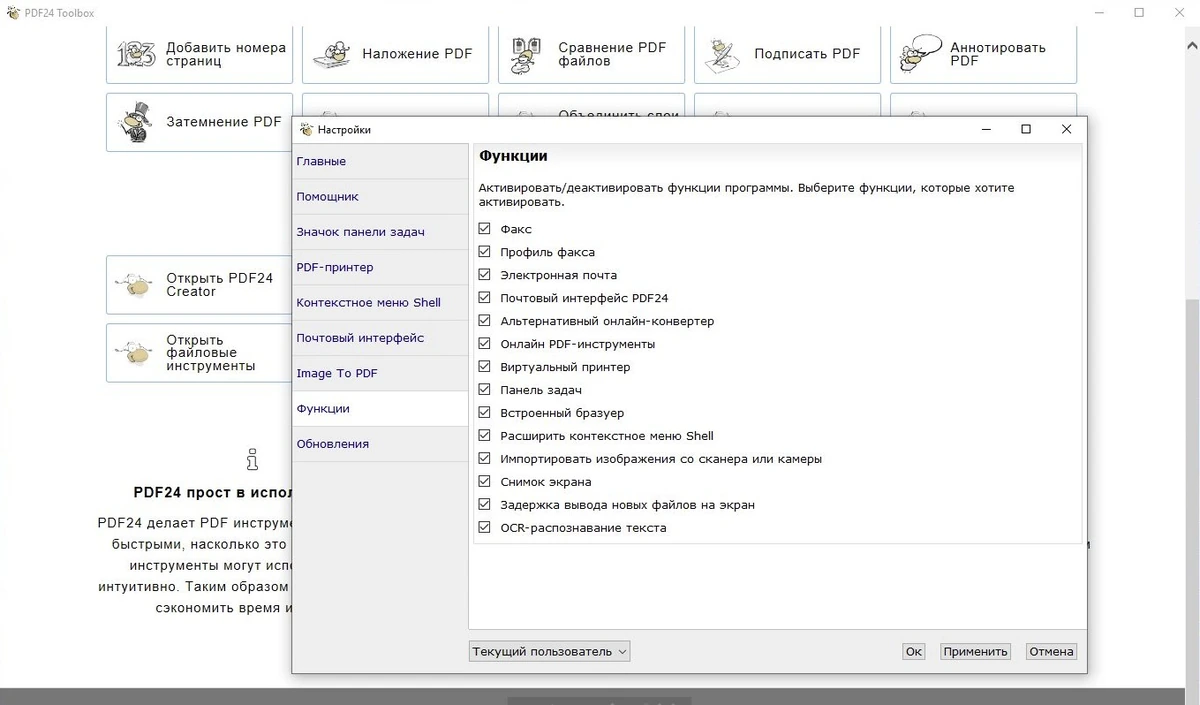Viewport: 1200px width, 705px height.
Task: Switch to Почтовый интерфейс section
Action: [380, 338]
